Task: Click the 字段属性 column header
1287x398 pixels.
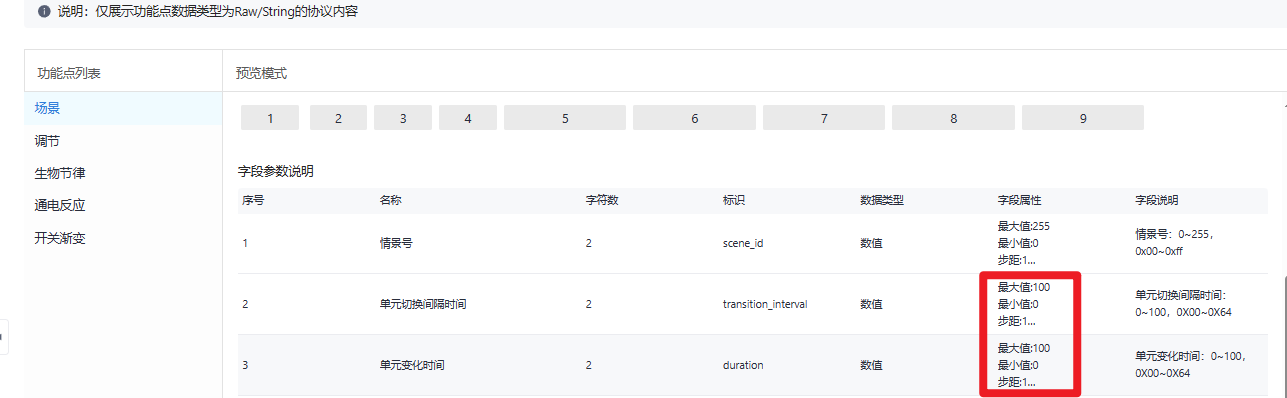Action: (1020, 200)
